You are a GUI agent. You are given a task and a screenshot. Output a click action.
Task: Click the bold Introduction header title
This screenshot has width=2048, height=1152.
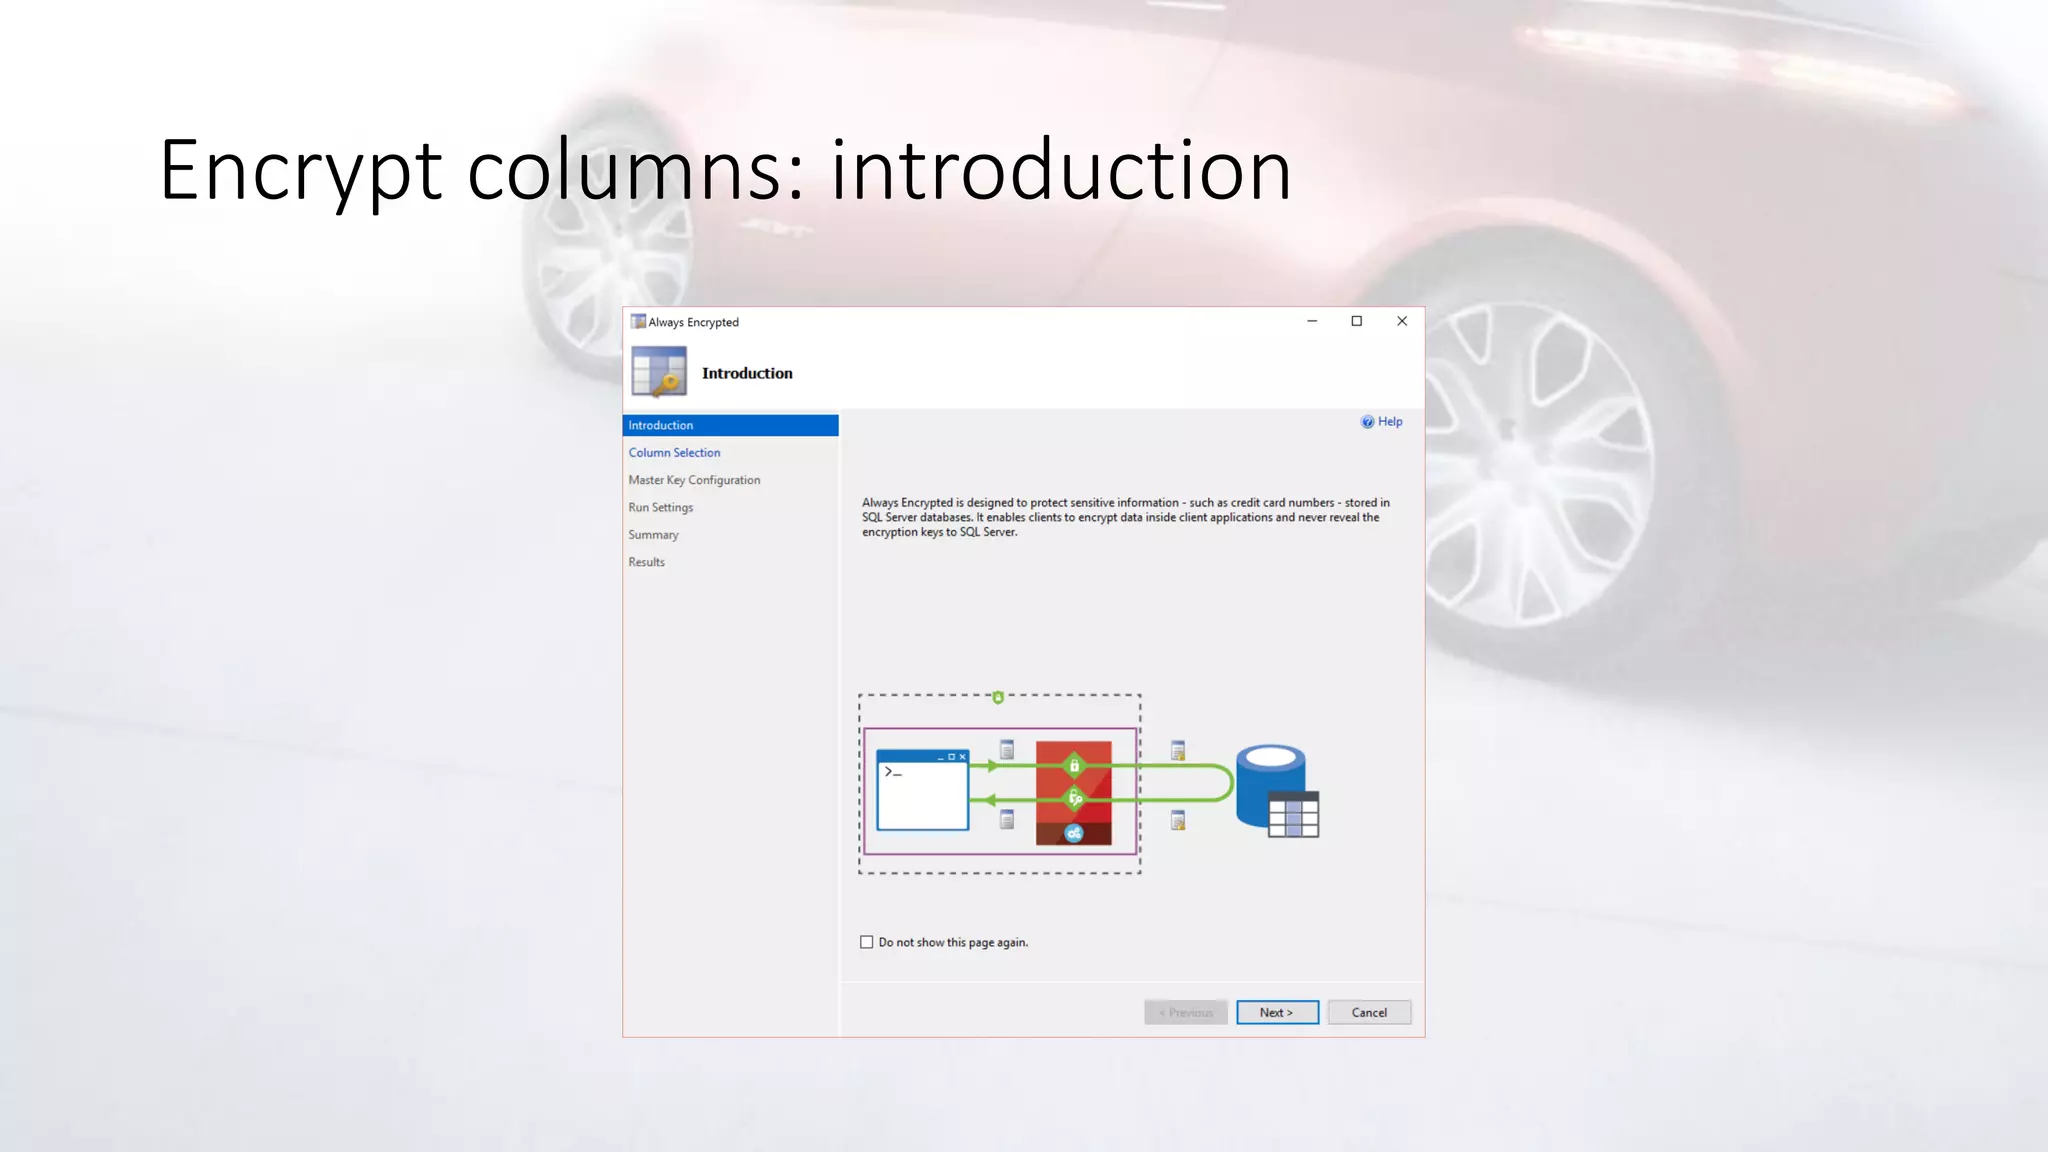(x=747, y=373)
